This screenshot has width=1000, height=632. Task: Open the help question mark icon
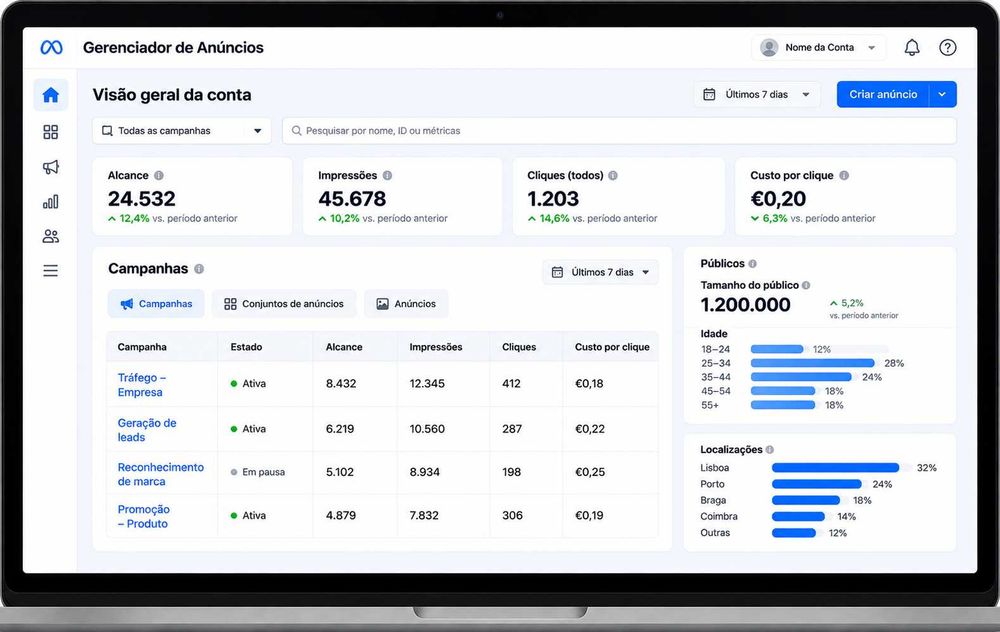[x=948, y=47]
